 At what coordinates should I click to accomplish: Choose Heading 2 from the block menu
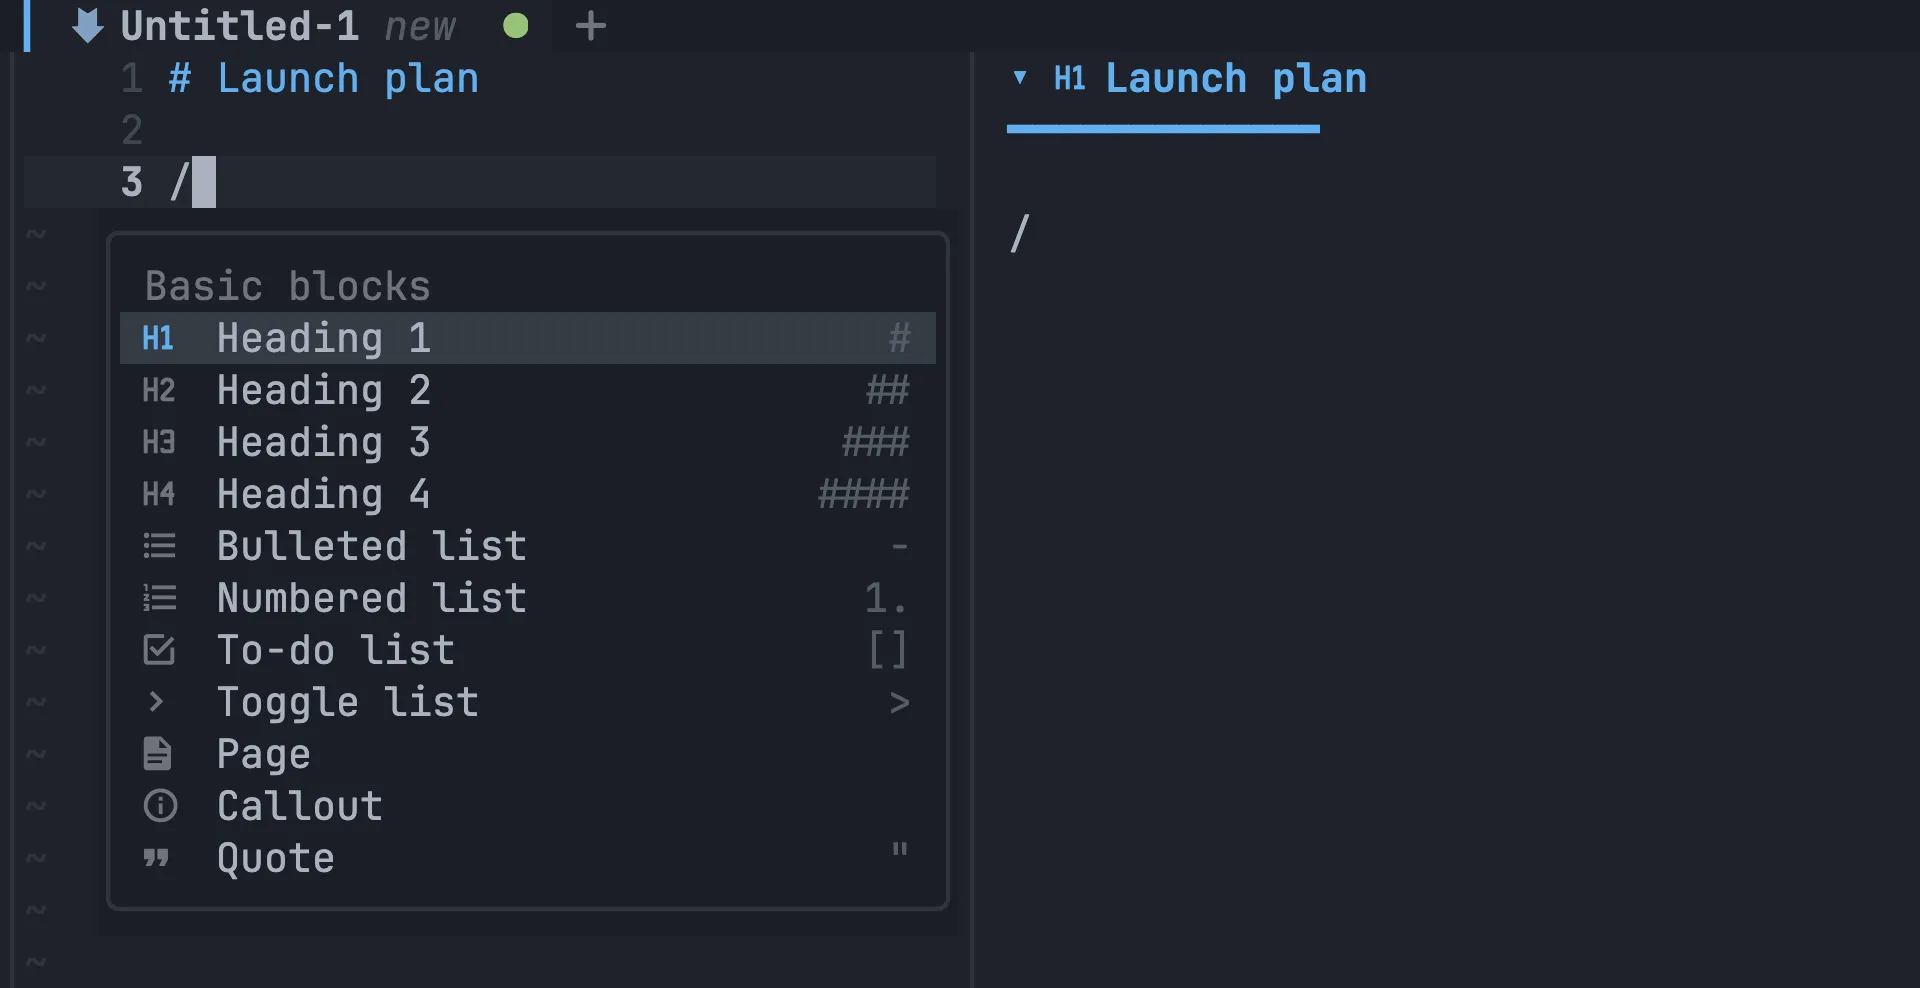(528, 390)
